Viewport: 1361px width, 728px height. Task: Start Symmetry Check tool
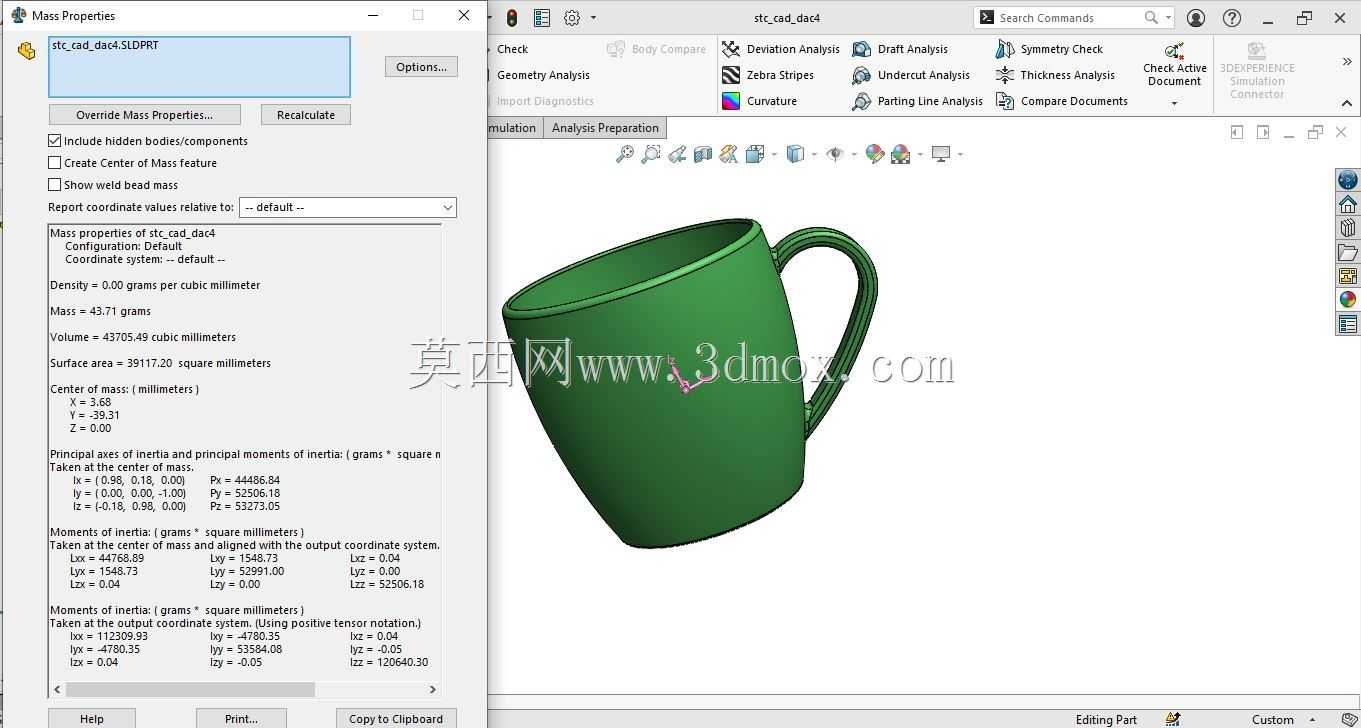click(x=1049, y=49)
